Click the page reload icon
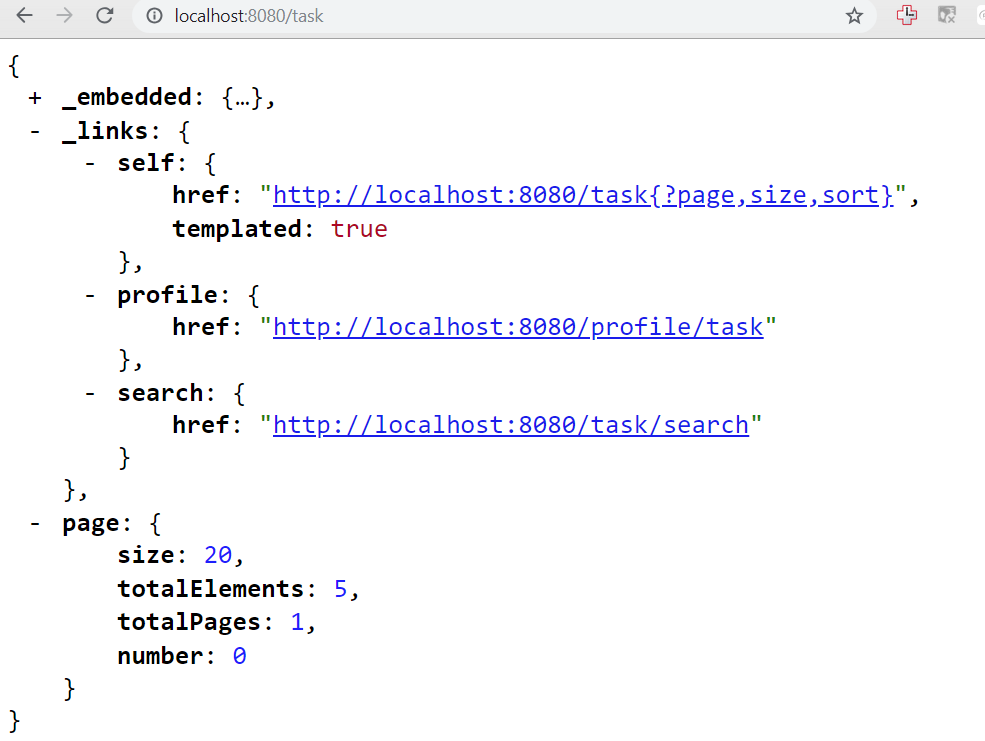 click(x=104, y=16)
